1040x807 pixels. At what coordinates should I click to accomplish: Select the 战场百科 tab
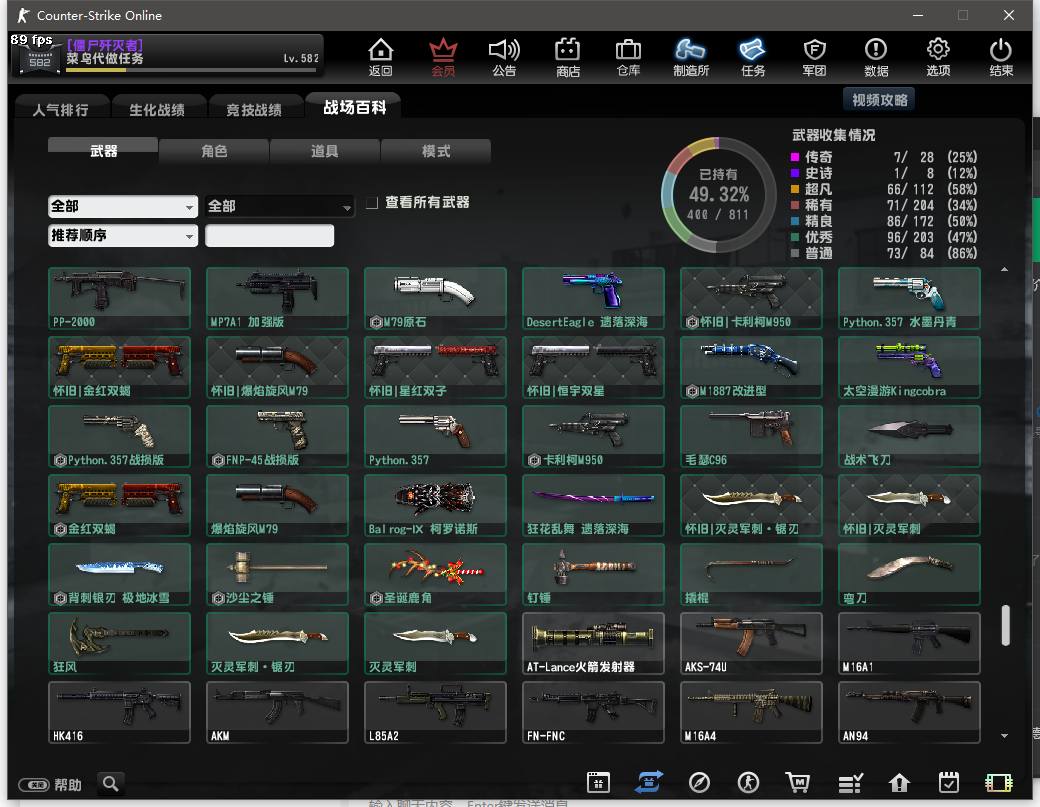[x=354, y=107]
